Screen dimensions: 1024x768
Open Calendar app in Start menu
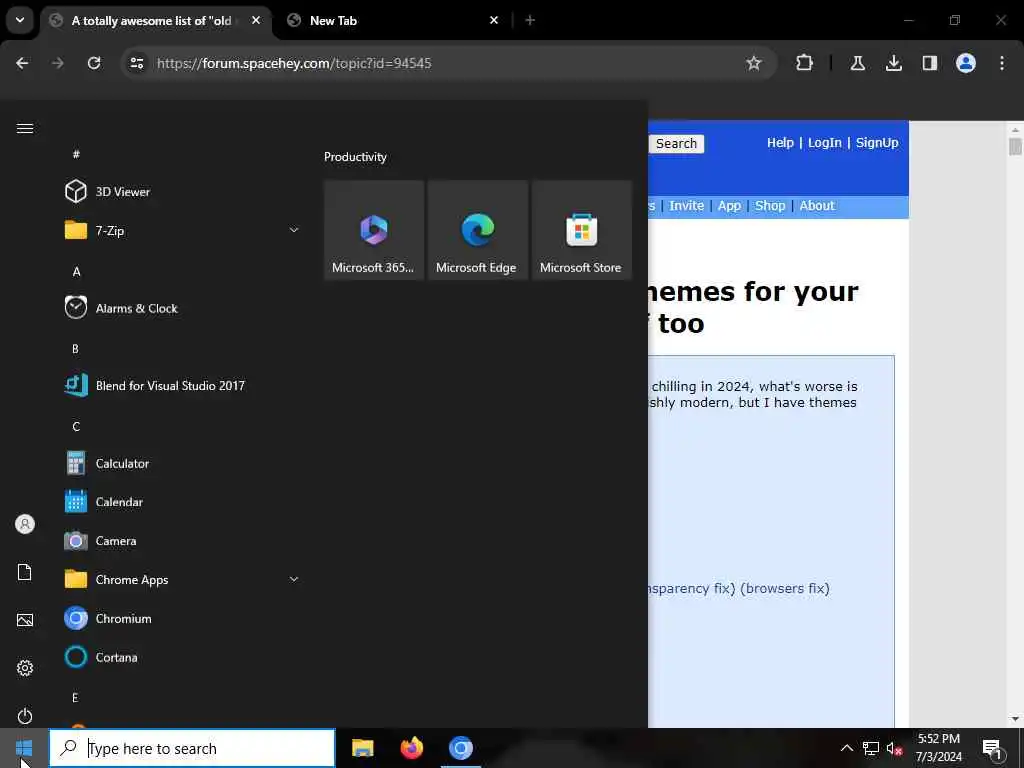(183, 502)
